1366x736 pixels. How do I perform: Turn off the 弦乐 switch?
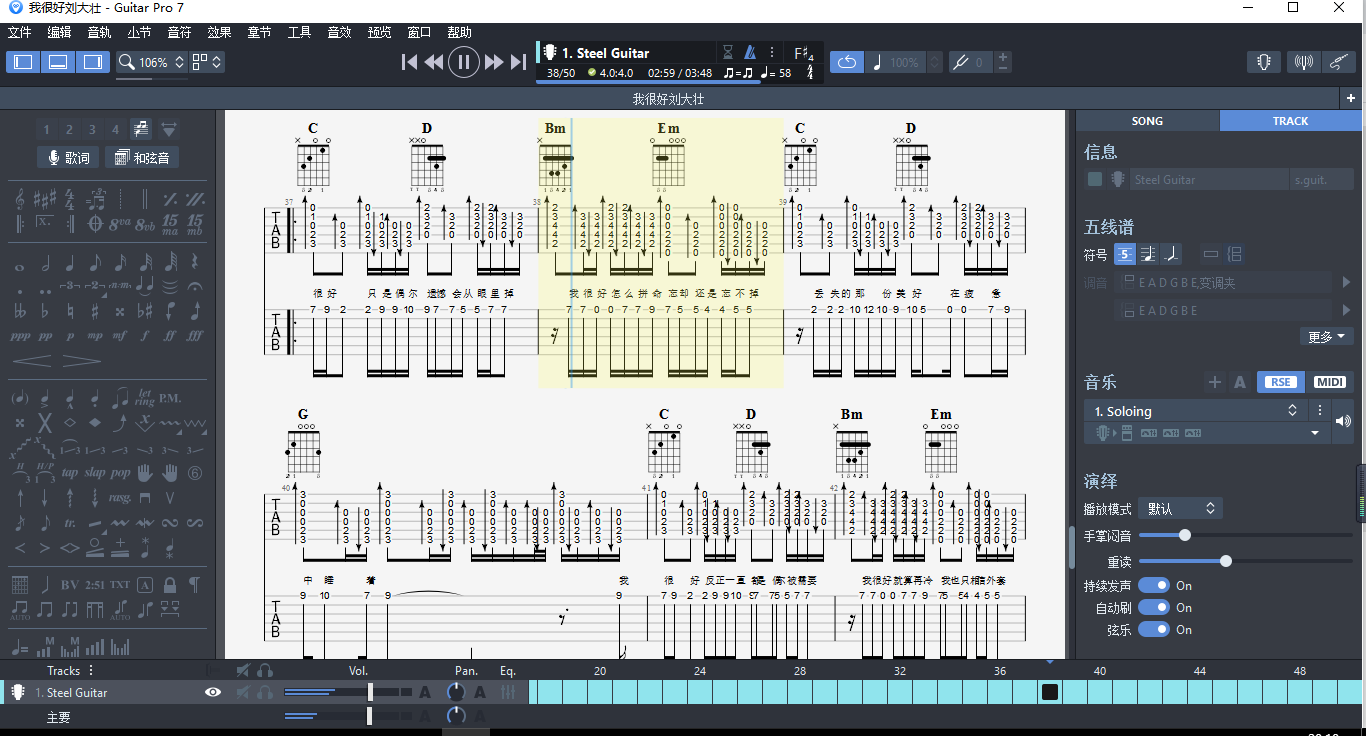pos(1154,629)
